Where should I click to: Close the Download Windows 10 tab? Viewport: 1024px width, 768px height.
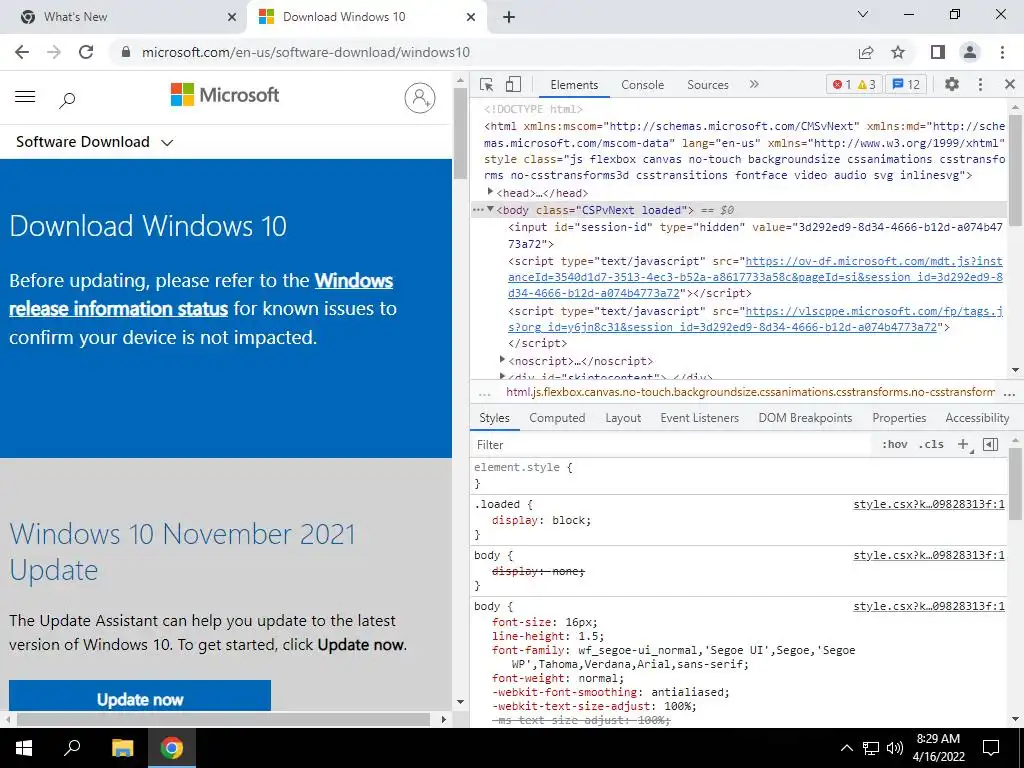click(x=471, y=17)
